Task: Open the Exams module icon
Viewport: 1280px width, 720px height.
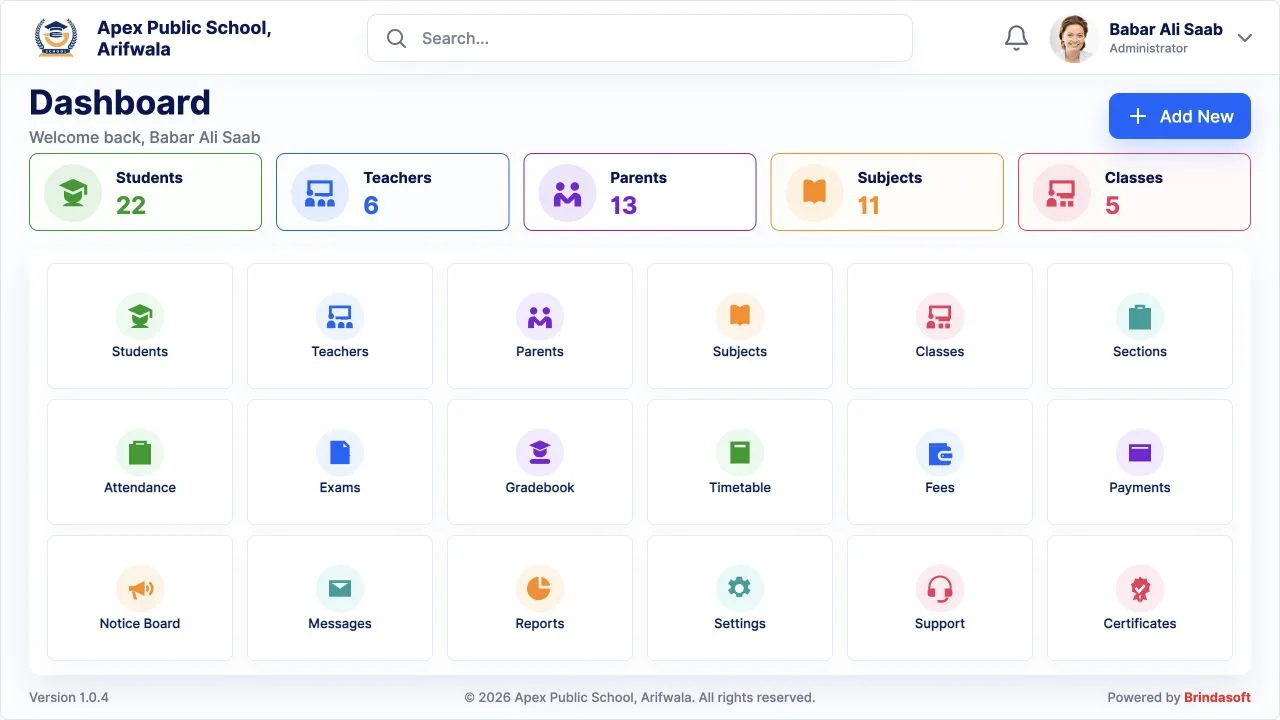Action: pyautogui.click(x=340, y=453)
